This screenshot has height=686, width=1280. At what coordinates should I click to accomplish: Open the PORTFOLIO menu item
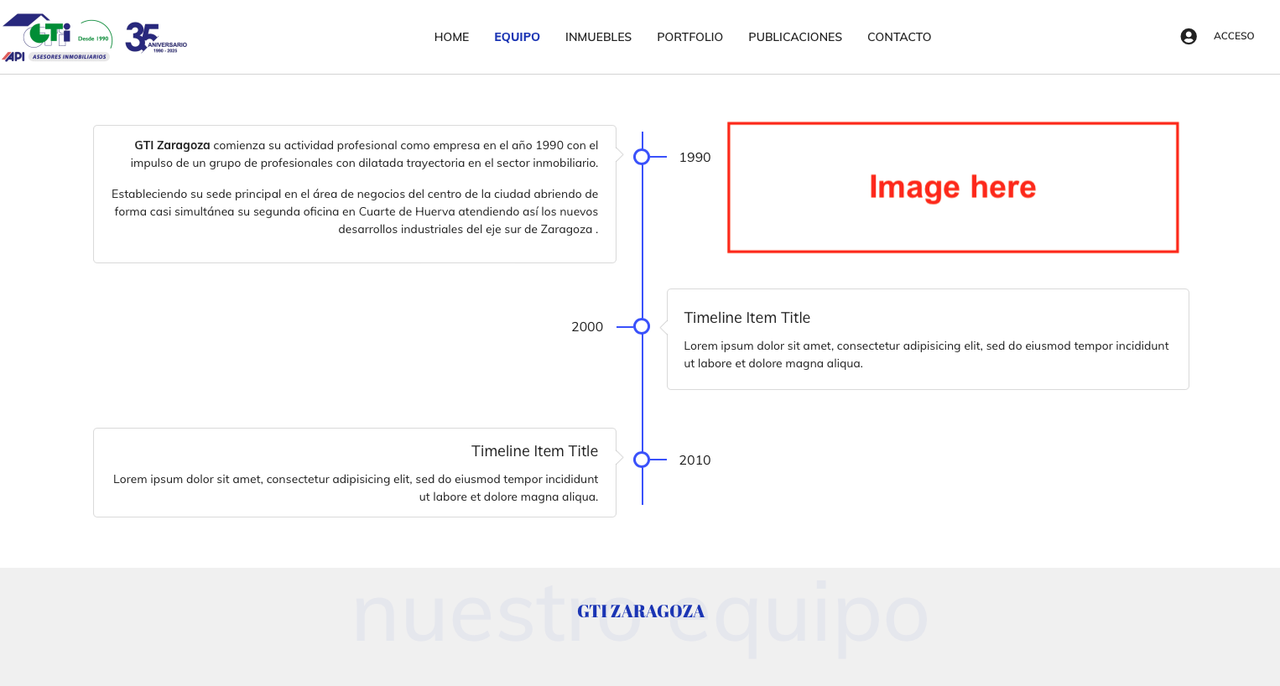pos(690,37)
